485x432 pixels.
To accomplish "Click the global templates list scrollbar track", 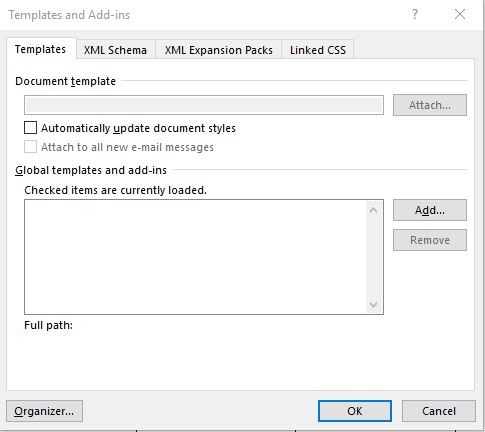I will pyautogui.click(x=373, y=257).
